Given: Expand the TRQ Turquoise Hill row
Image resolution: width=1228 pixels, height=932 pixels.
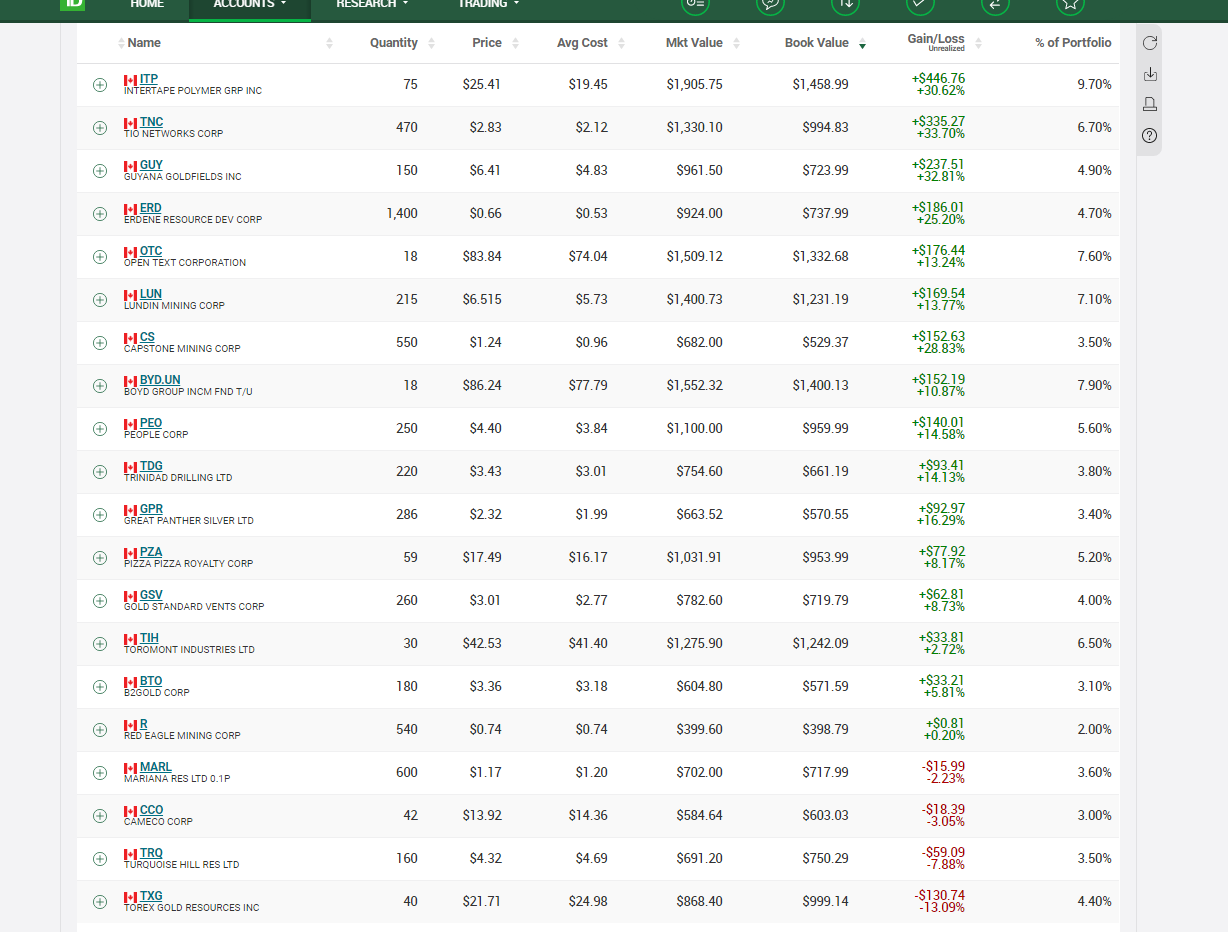Looking at the screenshot, I should [100, 859].
